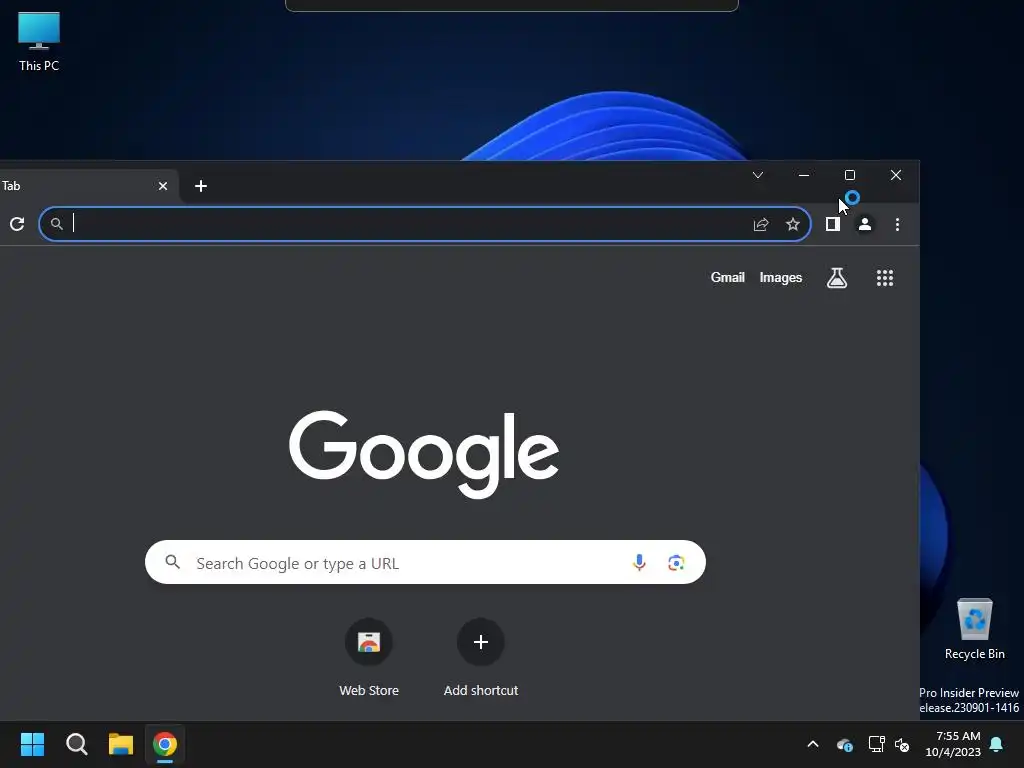The height and width of the screenshot is (768, 1024).
Task: Open network status tray icon
Action: tap(876, 744)
